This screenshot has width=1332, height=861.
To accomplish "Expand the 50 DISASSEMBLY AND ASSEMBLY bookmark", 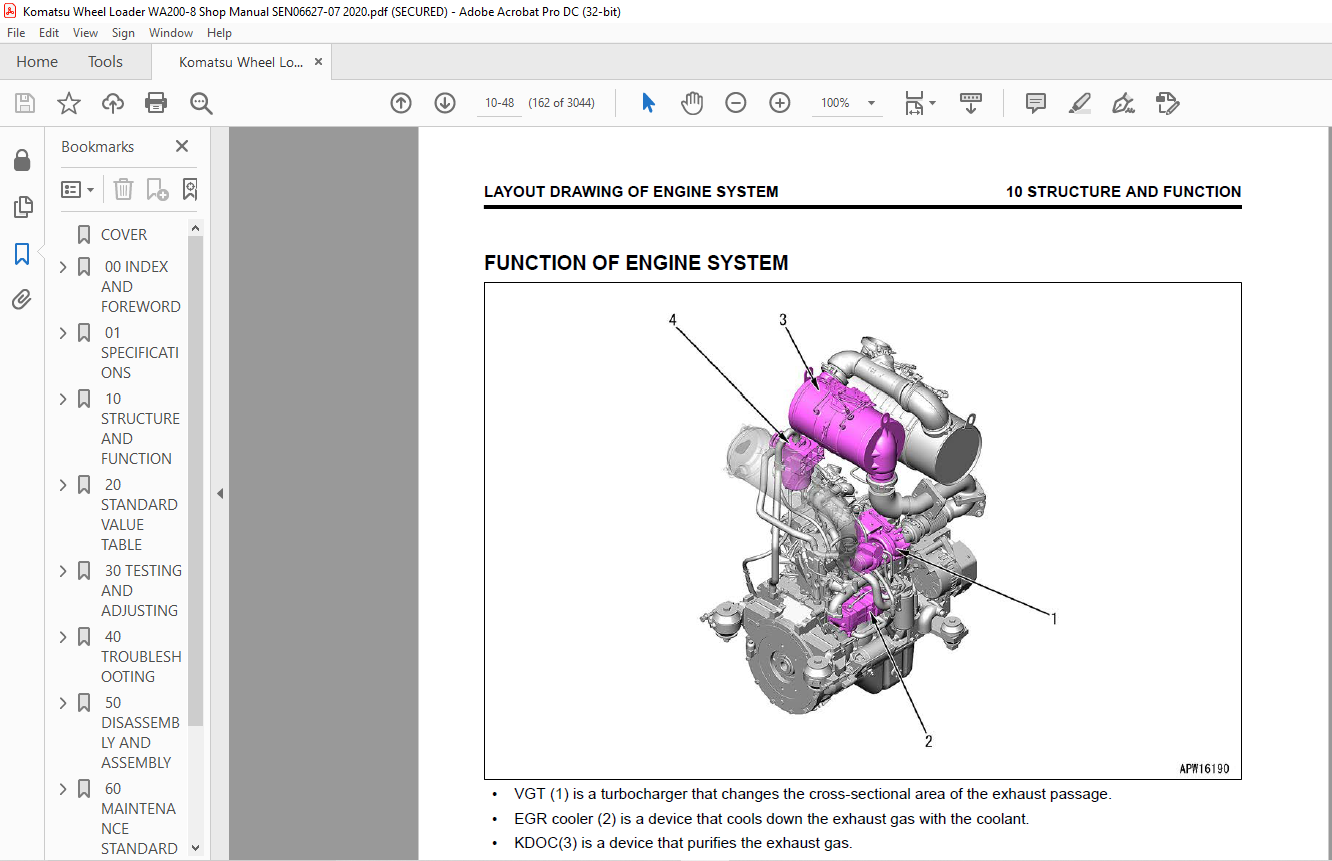I will tap(63, 703).
